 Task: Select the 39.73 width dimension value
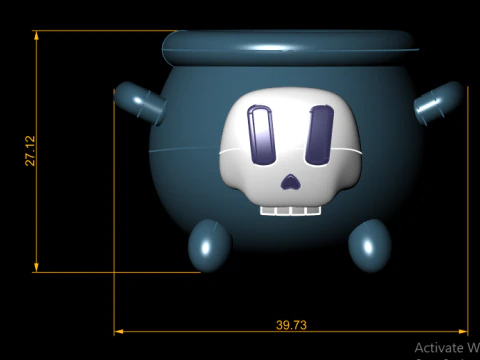(x=291, y=325)
